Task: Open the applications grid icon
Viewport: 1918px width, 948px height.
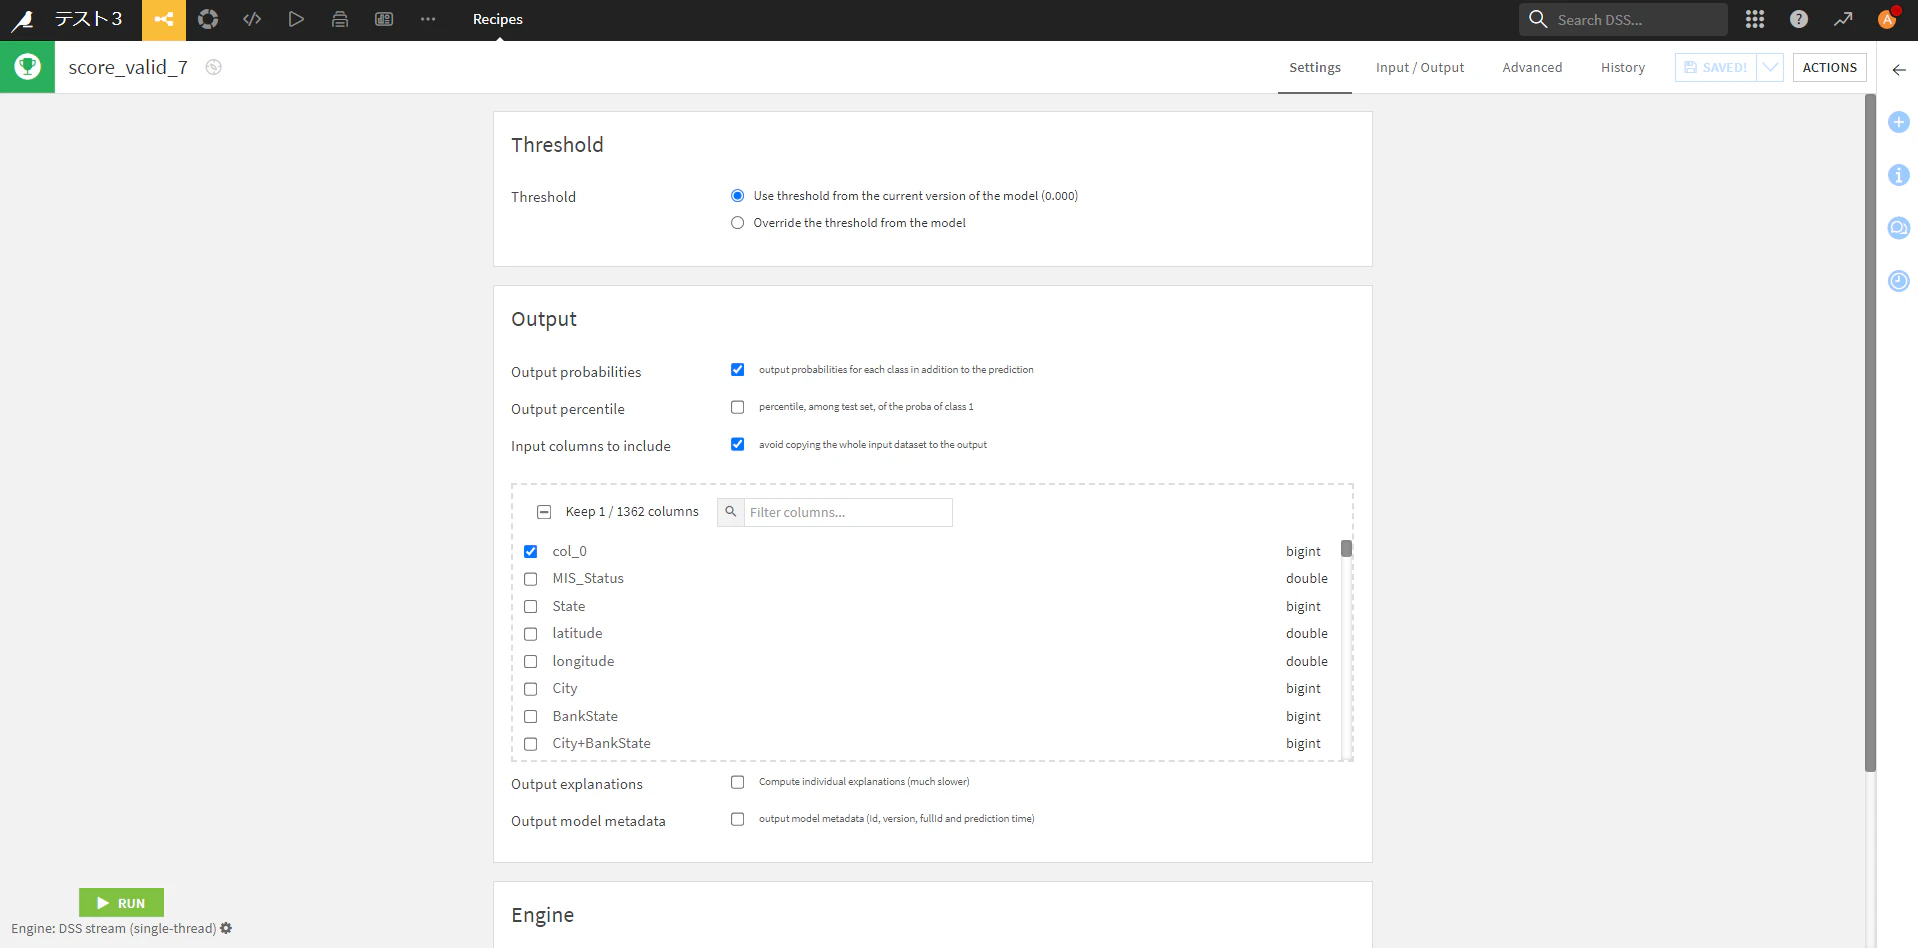Action: pos(1755,19)
